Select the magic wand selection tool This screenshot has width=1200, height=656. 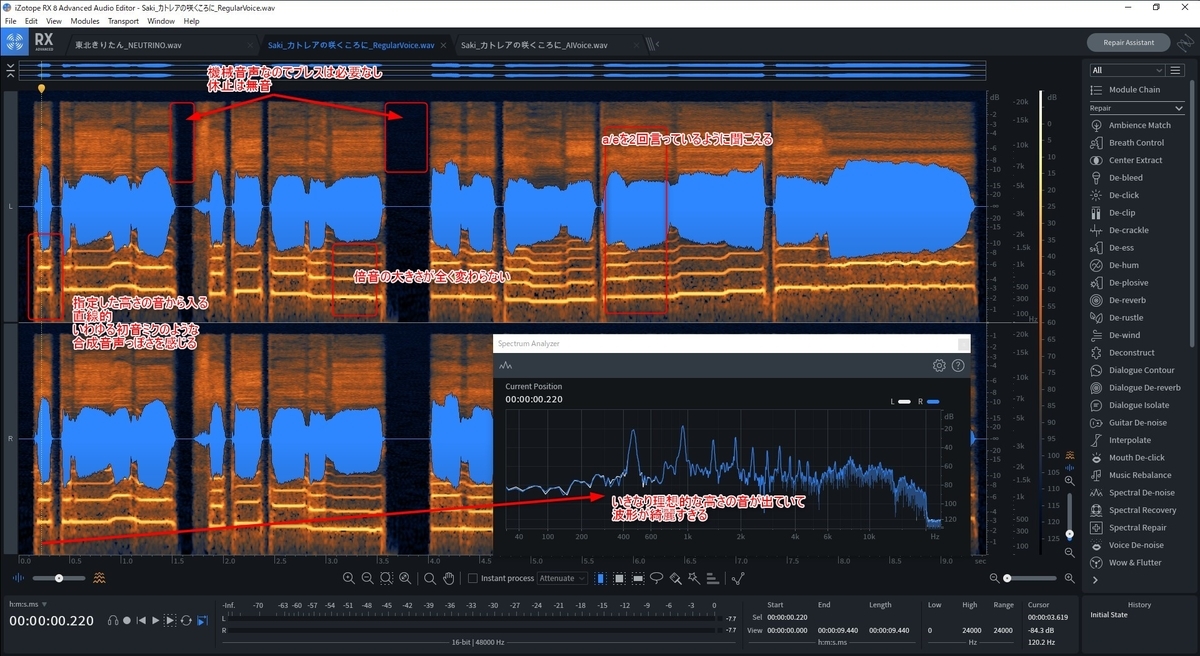(x=695, y=578)
